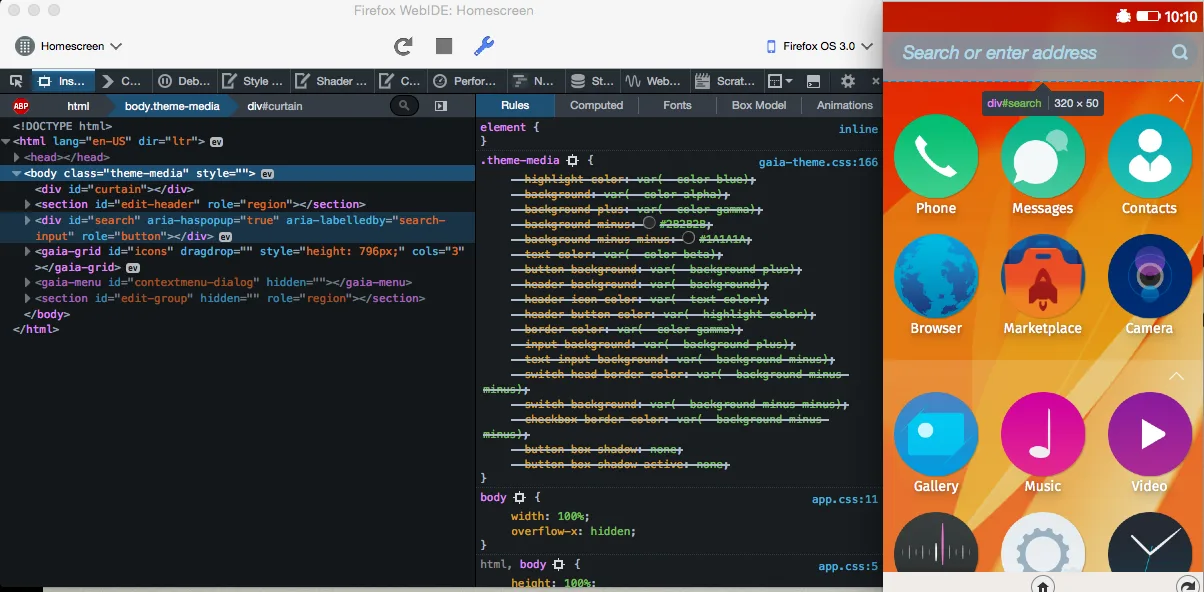1204x592 pixels.
Task: Open the Clock app icon
Action: [1149, 542]
